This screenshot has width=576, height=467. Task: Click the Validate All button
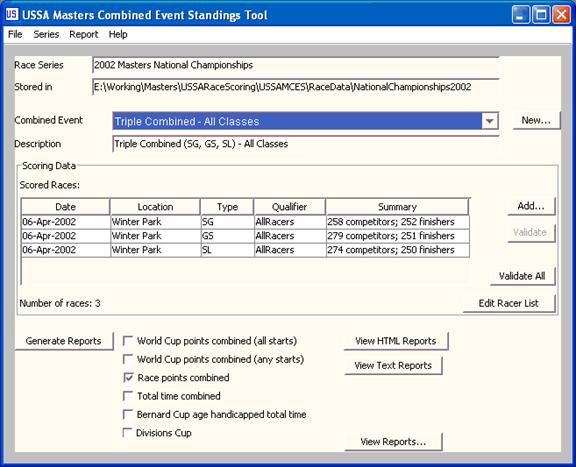[x=522, y=276]
